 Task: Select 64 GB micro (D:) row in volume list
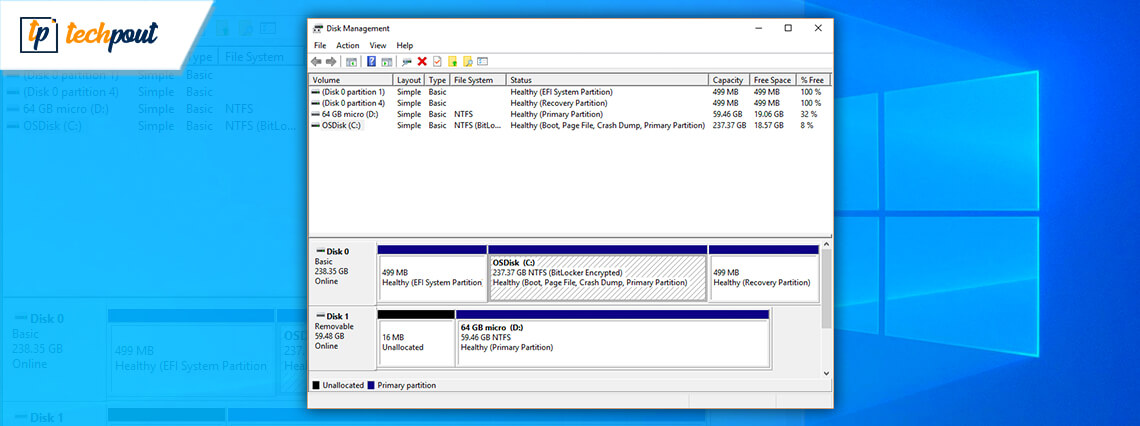pyautogui.click(x=349, y=115)
